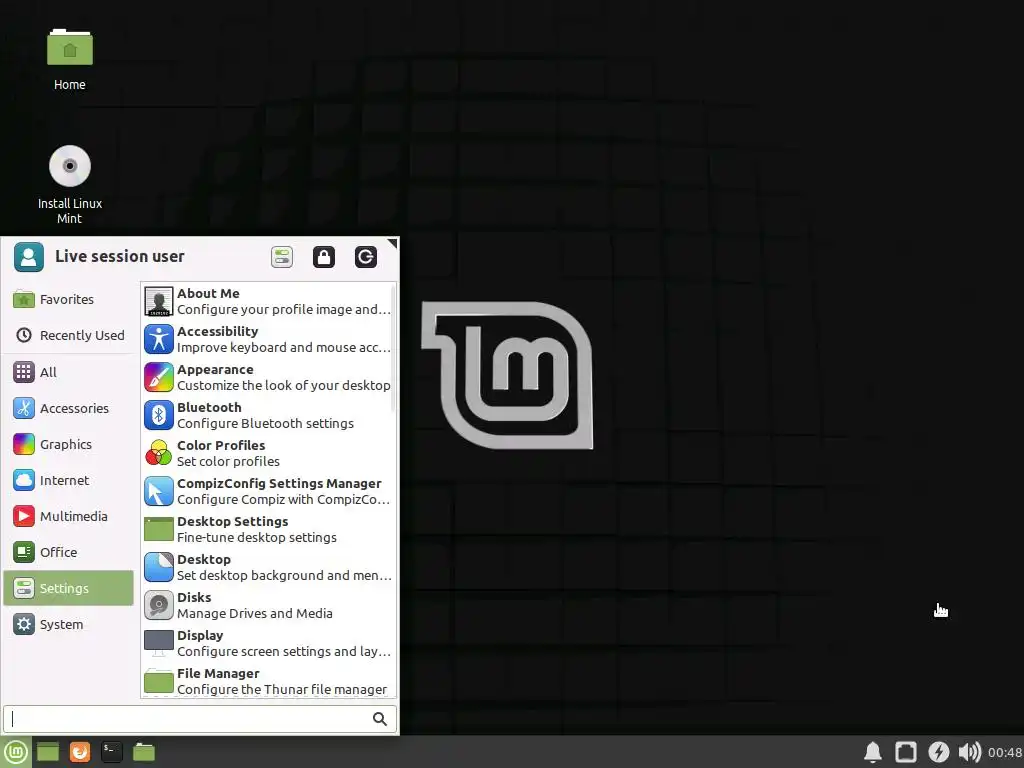
Task: Click the window/workspace tray icon
Action: tap(906, 752)
